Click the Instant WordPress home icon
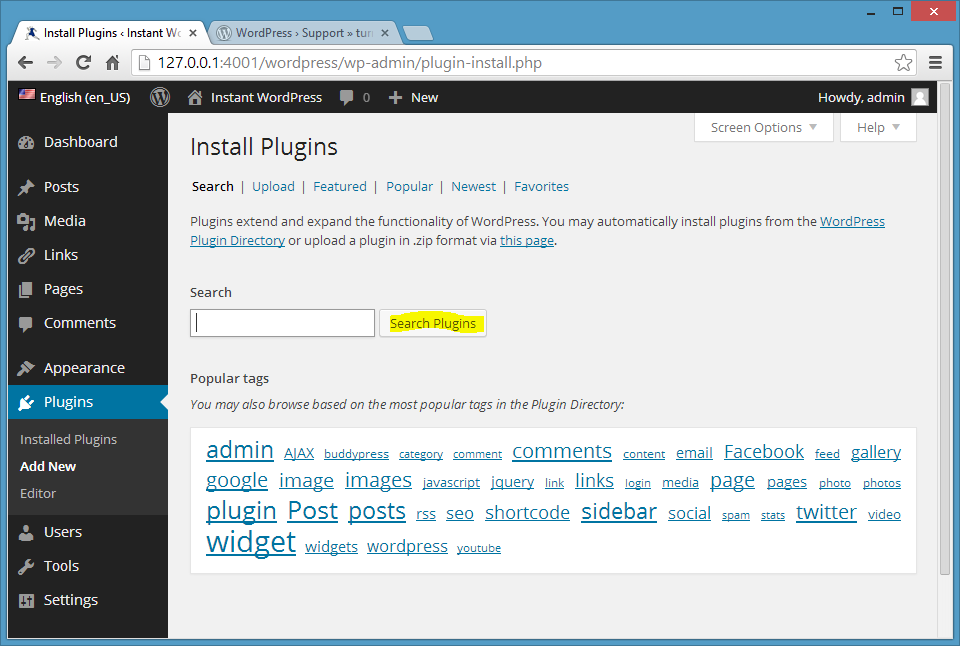Viewport: 960px width, 646px height. [x=195, y=97]
